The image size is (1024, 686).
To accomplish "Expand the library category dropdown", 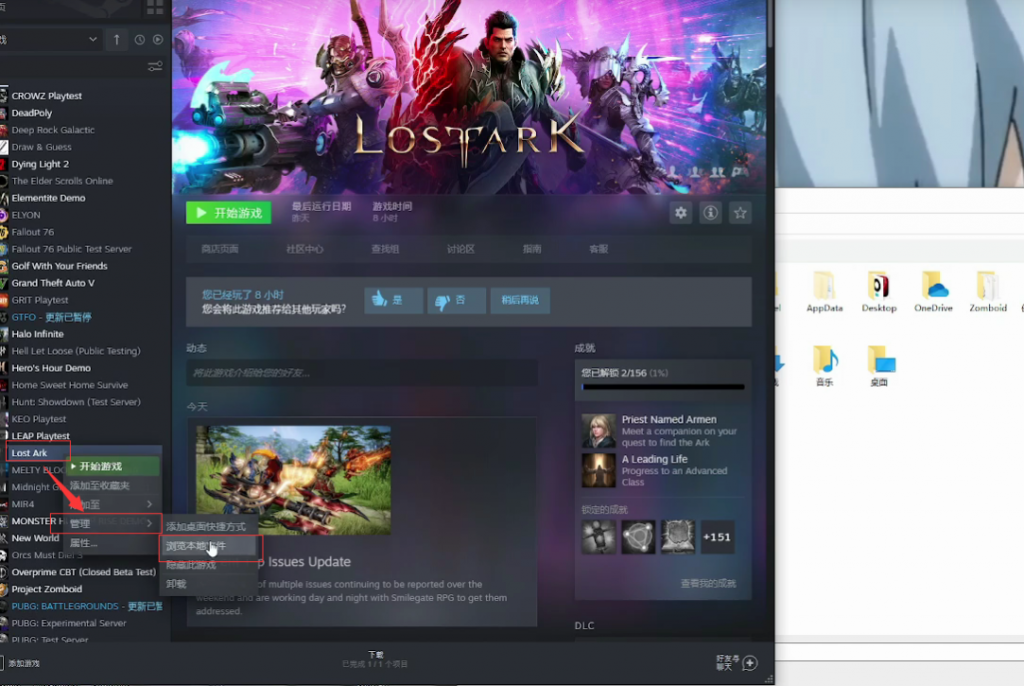I will [x=51, y=40].
